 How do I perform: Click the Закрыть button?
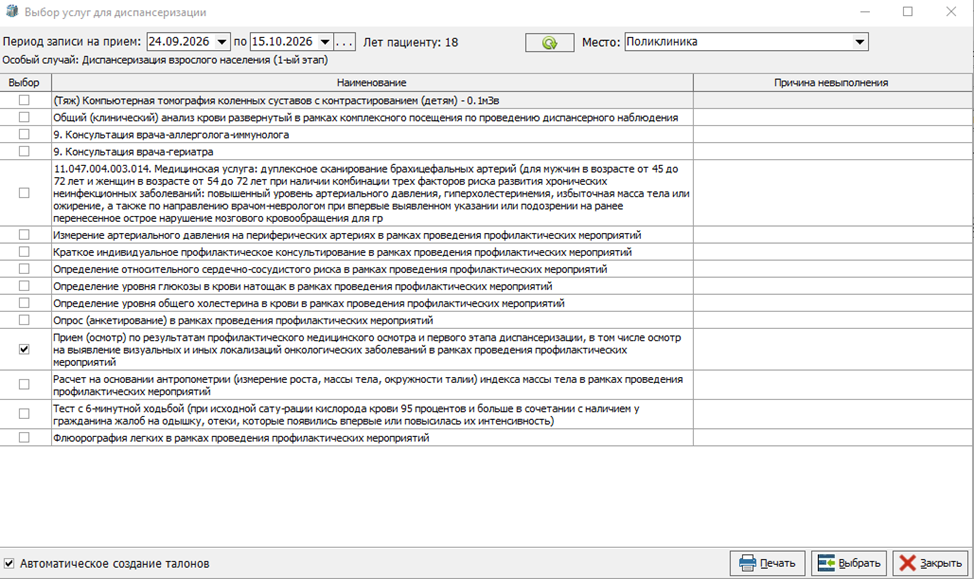coord(931,563)
